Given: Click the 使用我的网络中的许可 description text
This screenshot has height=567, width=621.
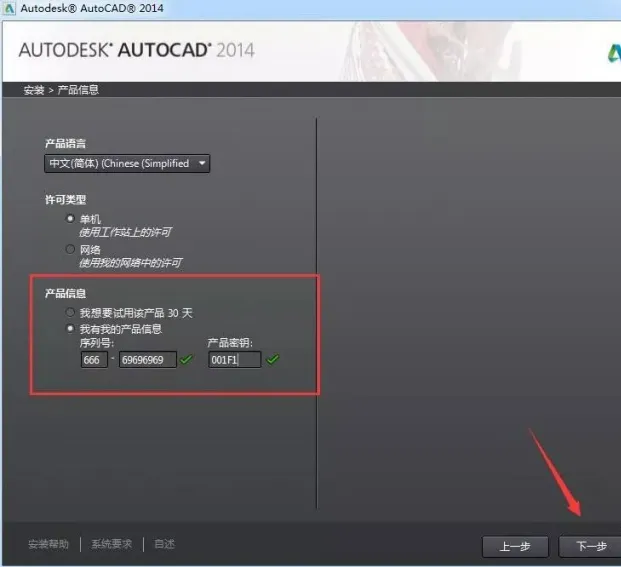Looking at the screenshot, I should tap(130, 263).
